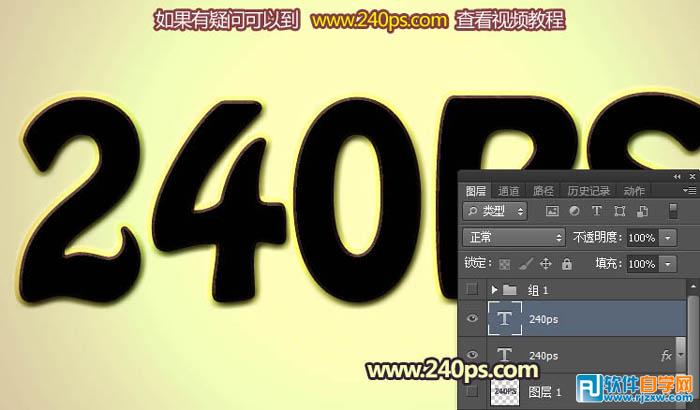700x410 pixels.
Task: Select the highlighted 240ps text layer thumbnail
Action: tap(504, 318)
